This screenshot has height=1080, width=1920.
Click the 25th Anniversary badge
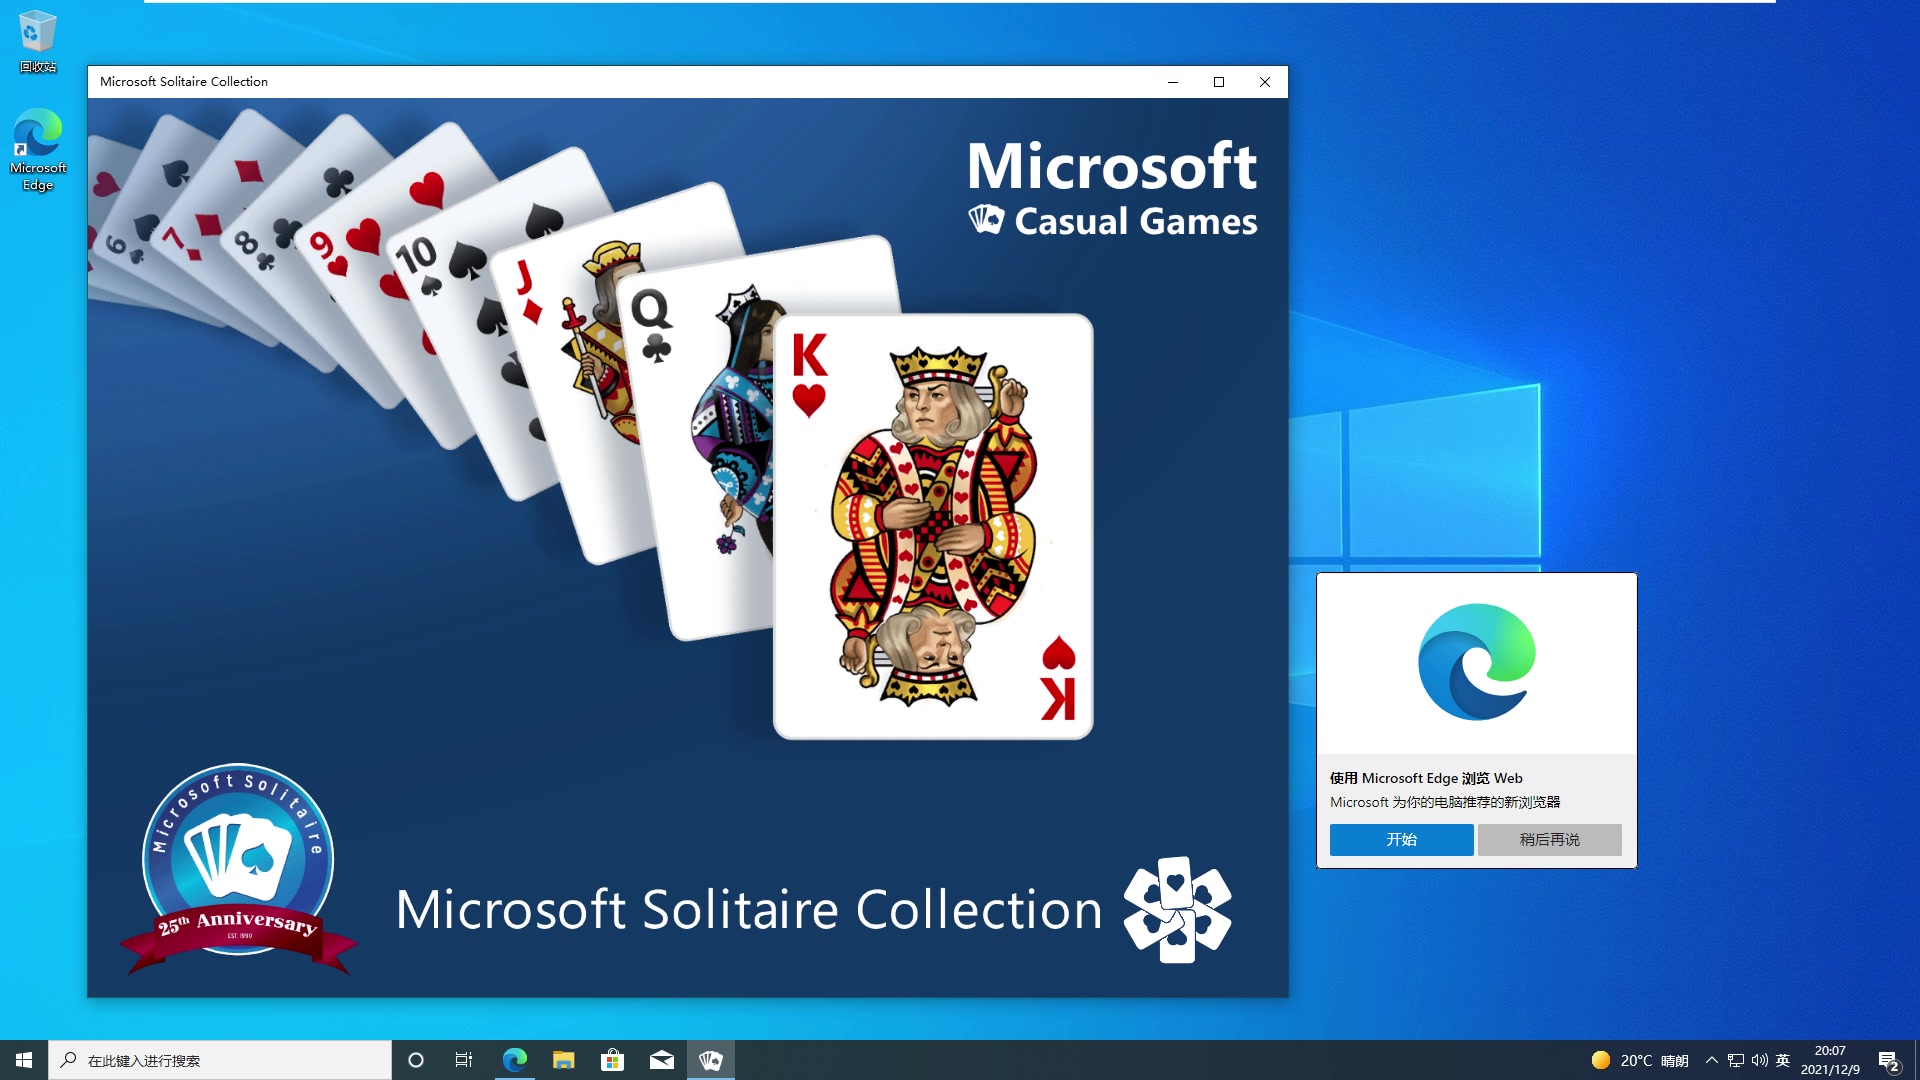[x=238, y=868]
